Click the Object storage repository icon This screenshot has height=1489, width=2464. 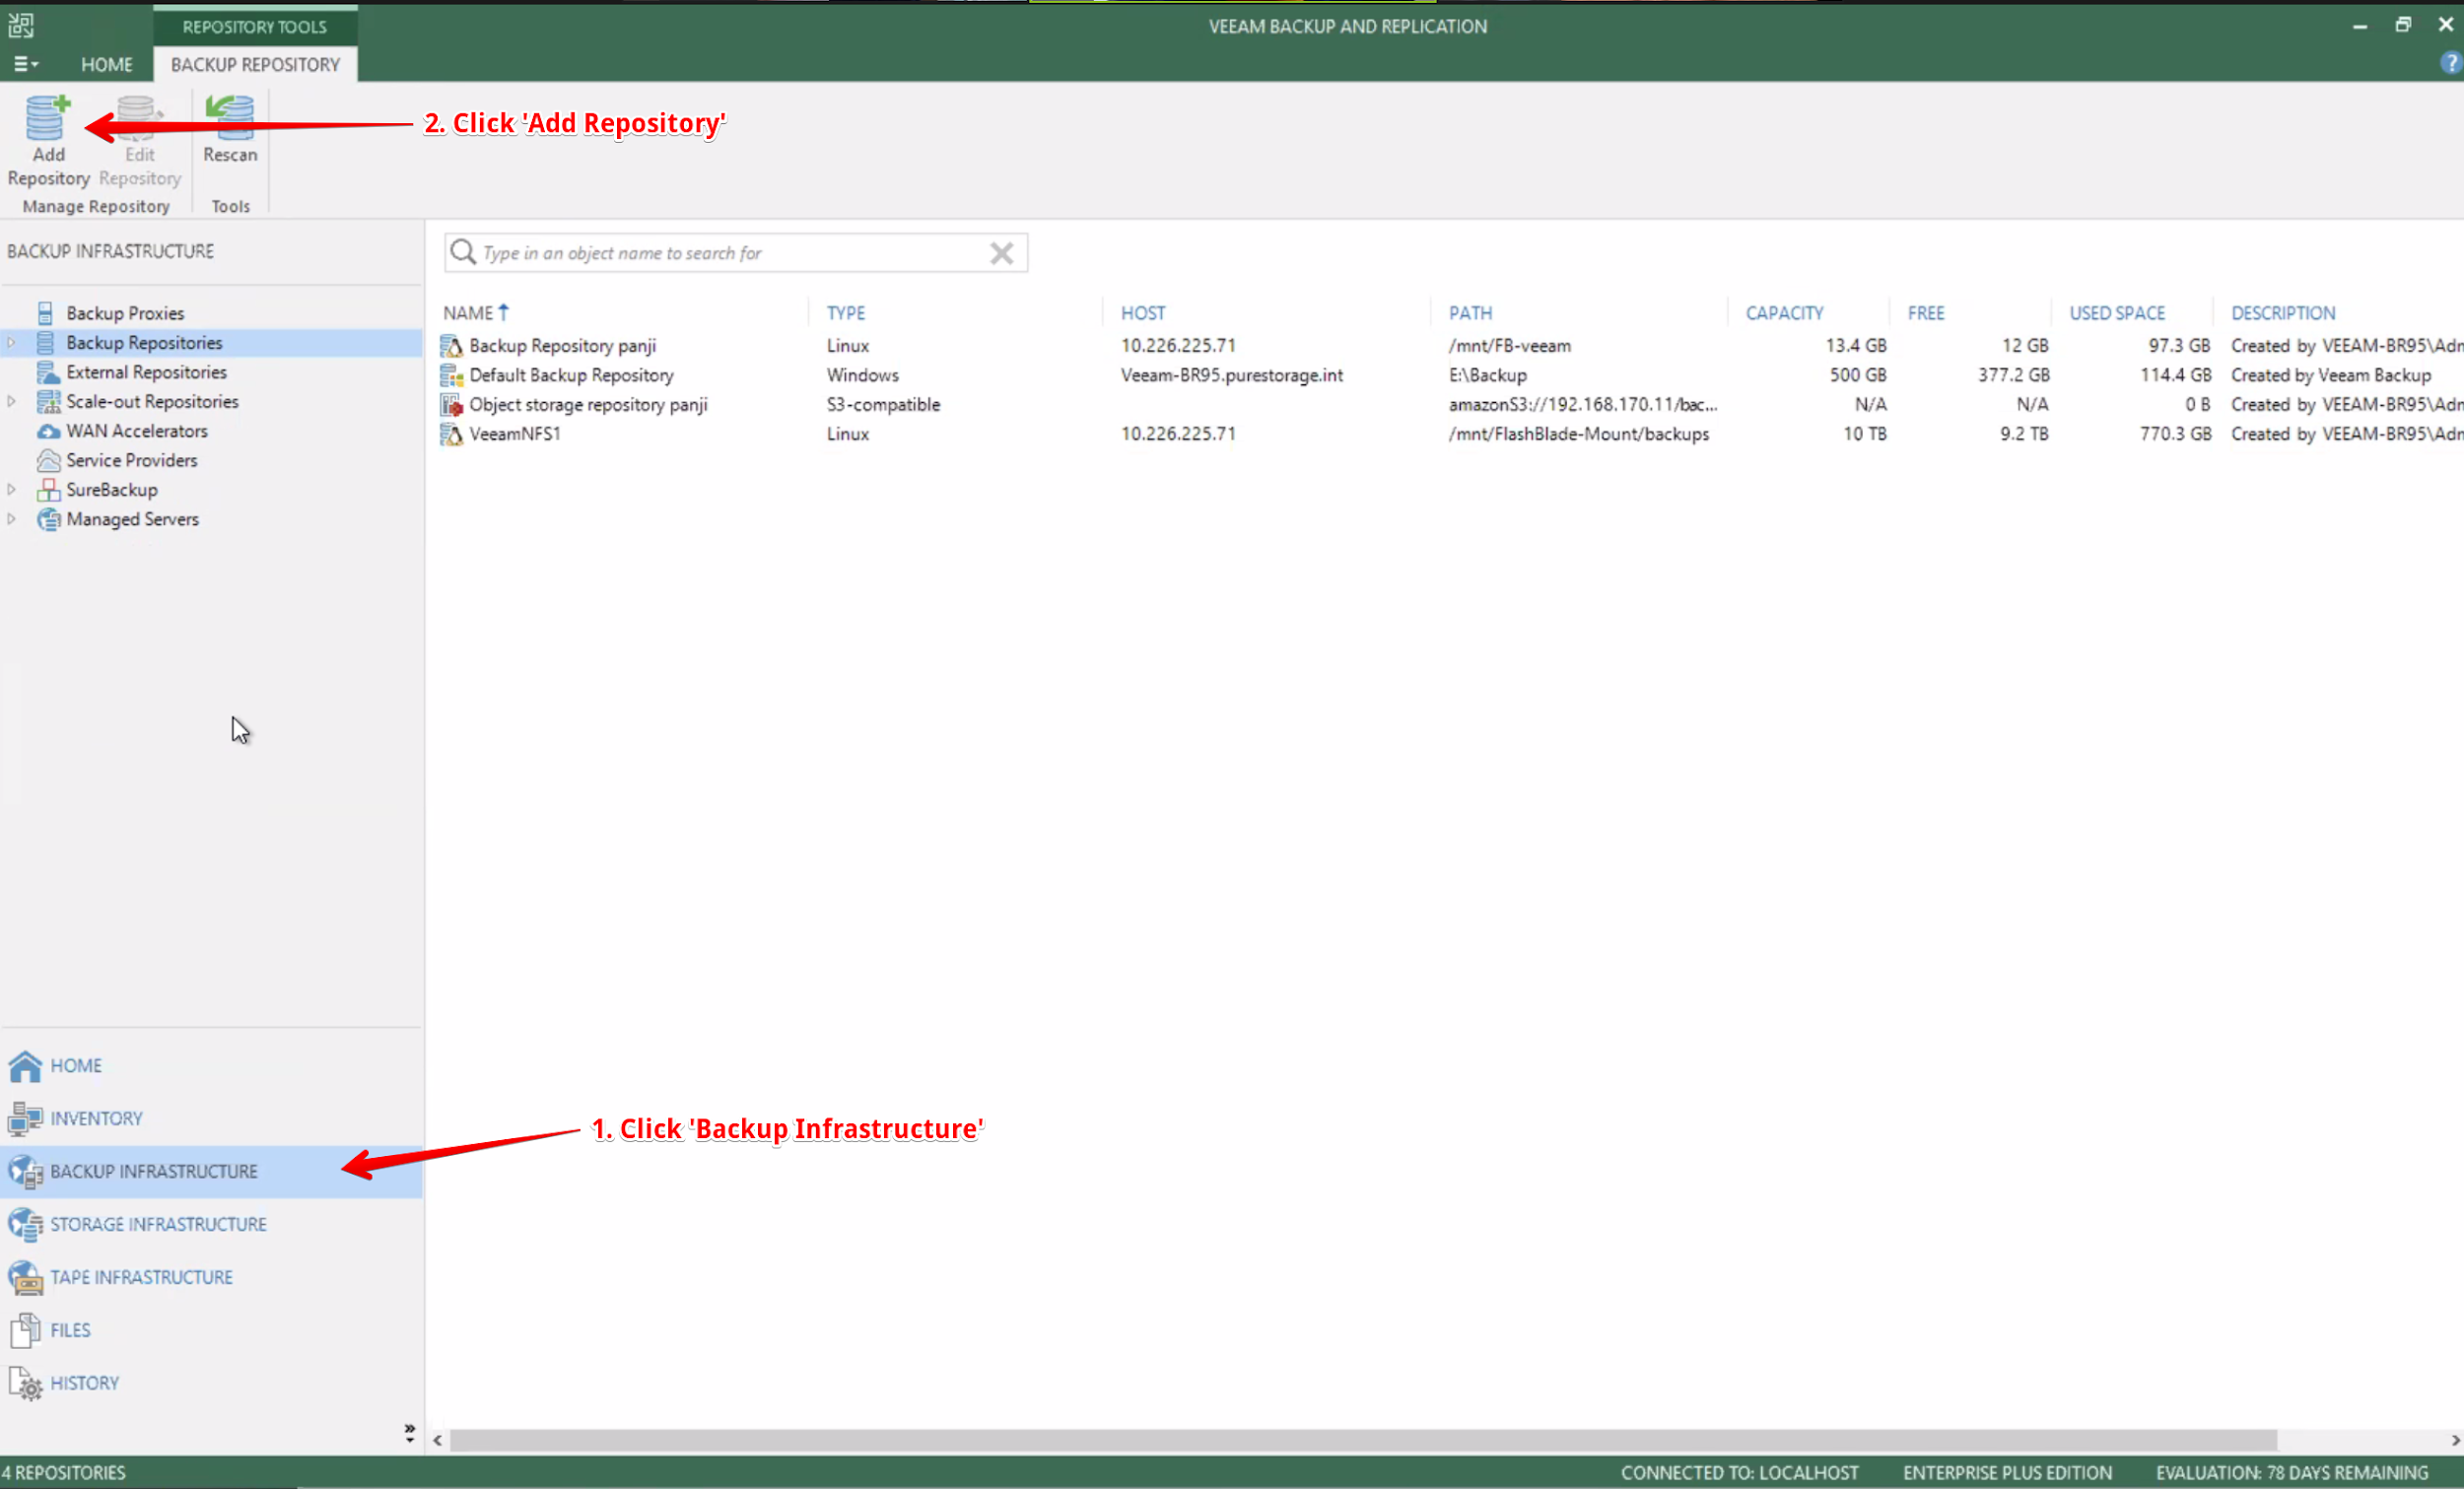(452, 405)
